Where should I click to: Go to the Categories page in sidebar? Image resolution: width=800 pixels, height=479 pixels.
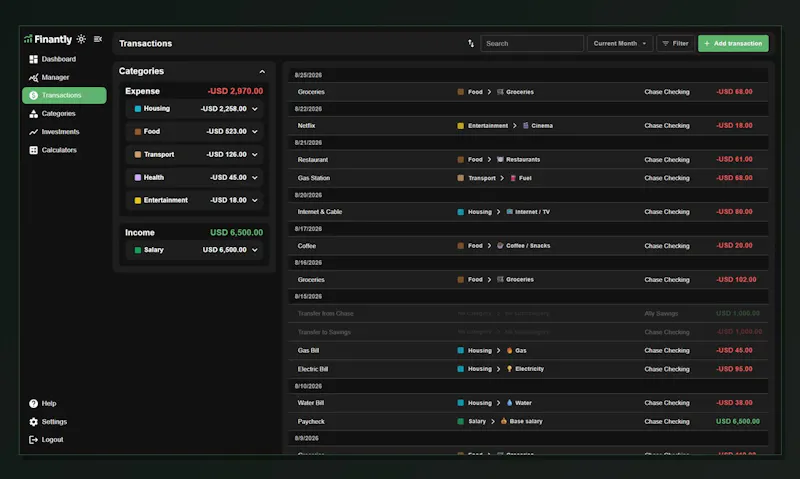pyautogui.click(x=58, y=114)
